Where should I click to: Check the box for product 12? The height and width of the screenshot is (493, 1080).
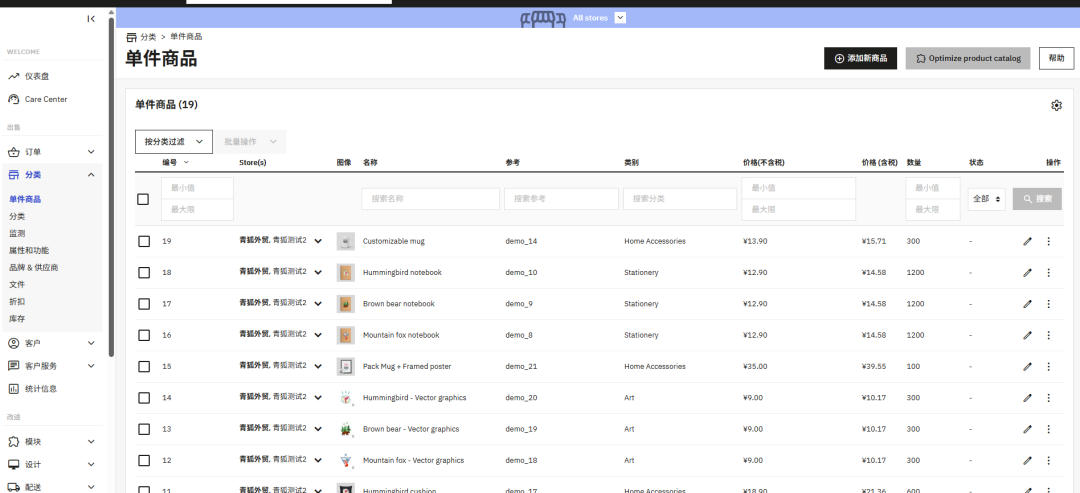pos(144,460)
